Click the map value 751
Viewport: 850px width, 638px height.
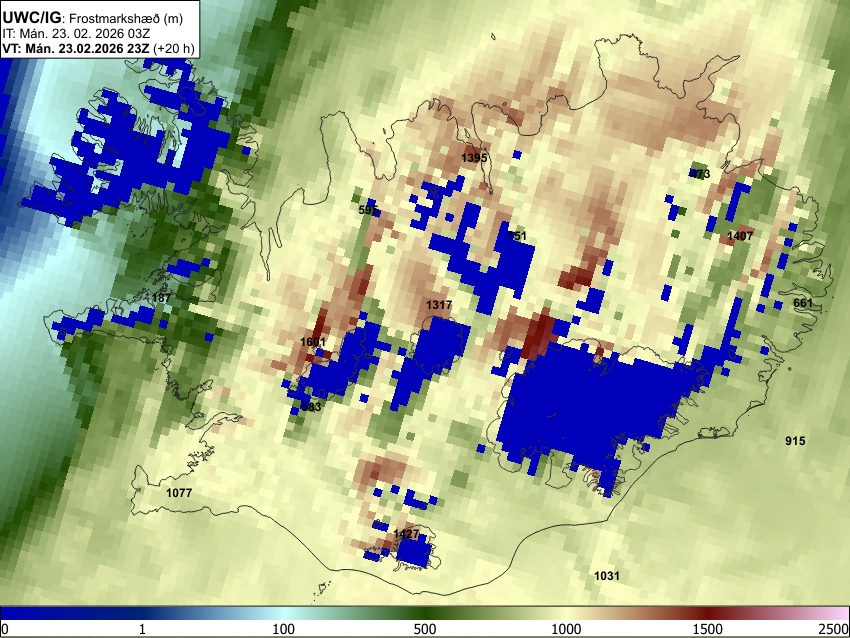pyautogui.click(x=517, y=236)
